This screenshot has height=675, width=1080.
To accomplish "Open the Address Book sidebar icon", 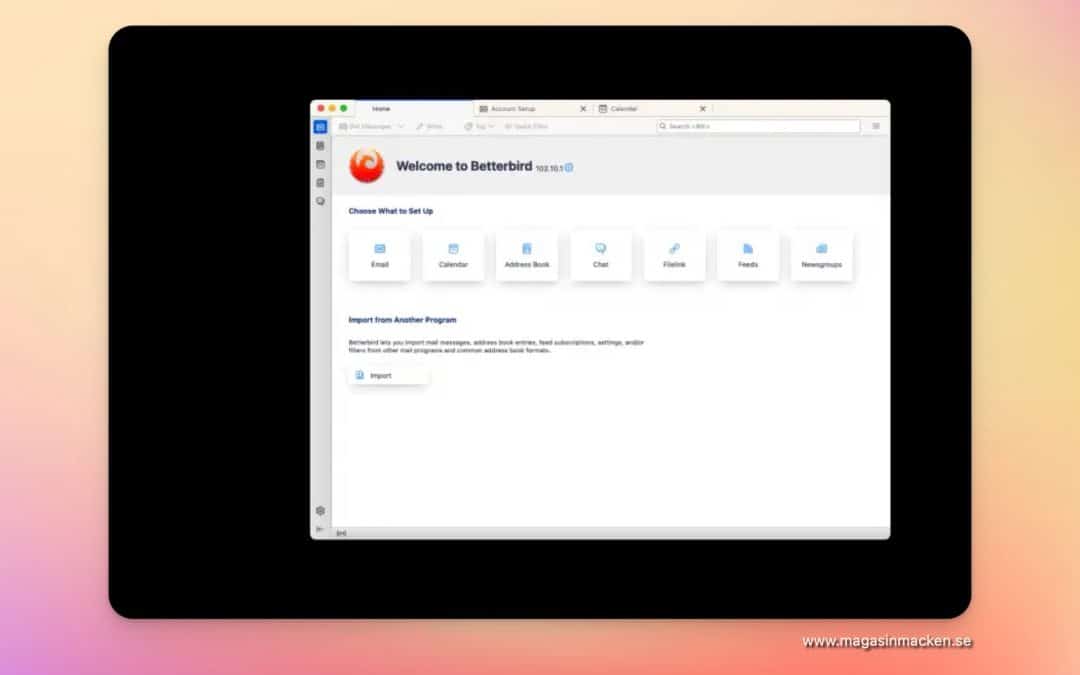I will coord(320,146).
